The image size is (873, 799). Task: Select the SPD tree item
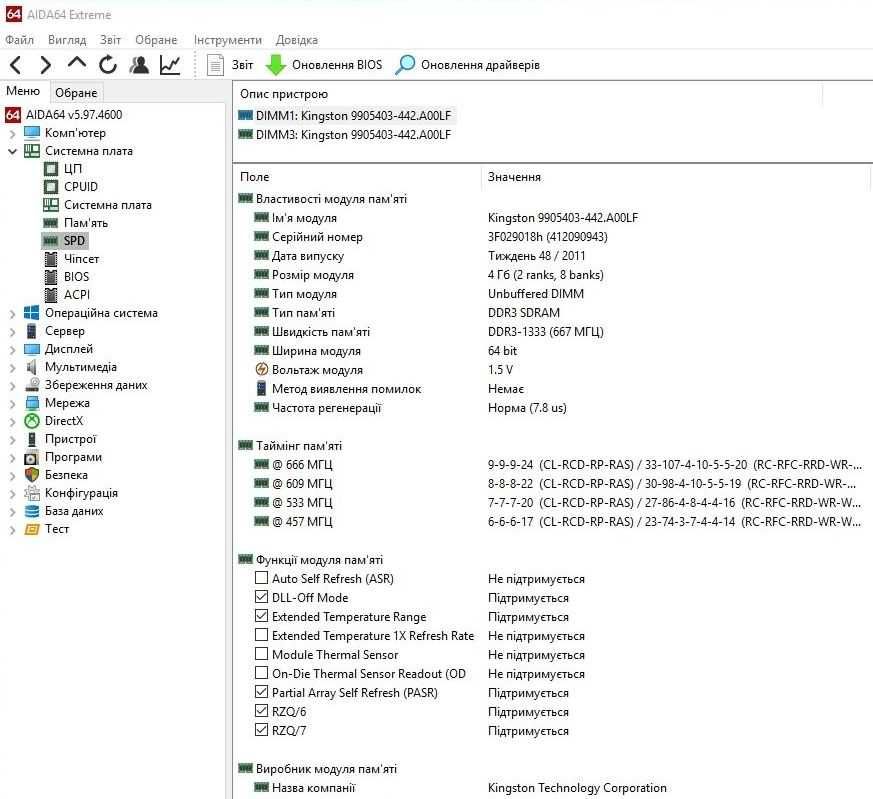(65, 241)
